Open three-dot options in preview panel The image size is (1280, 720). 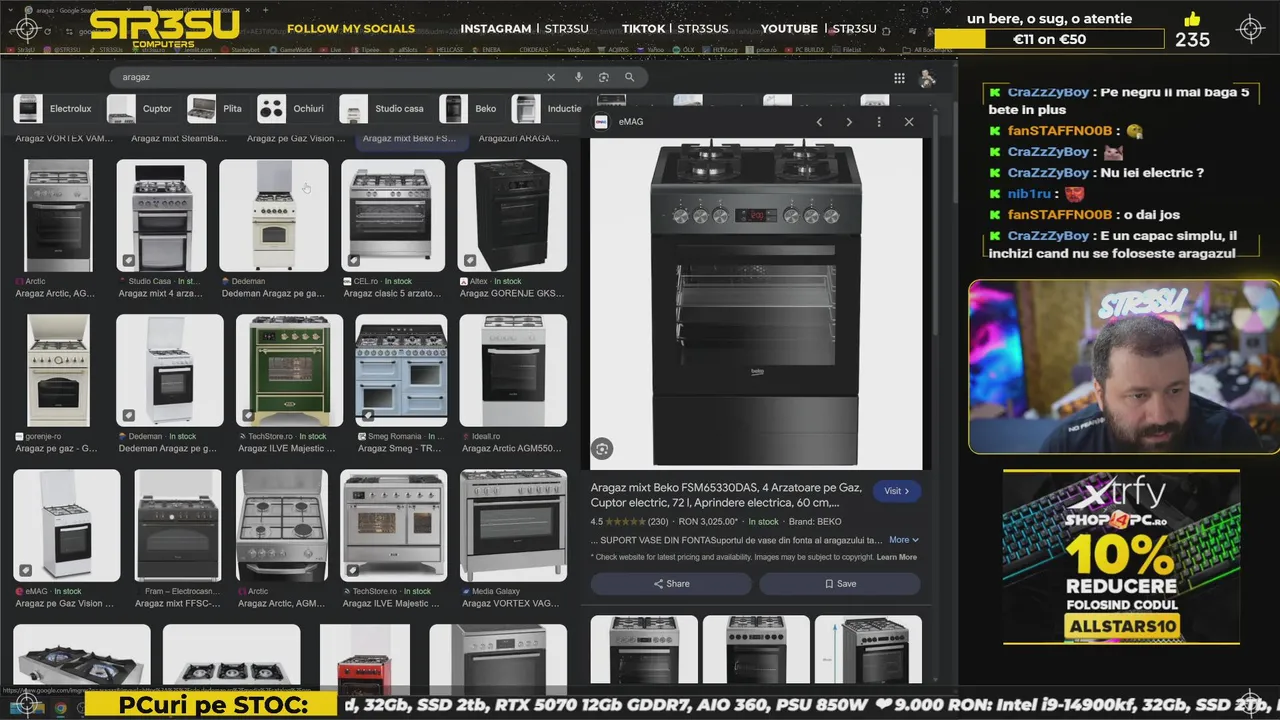click(x=879, y=122)
